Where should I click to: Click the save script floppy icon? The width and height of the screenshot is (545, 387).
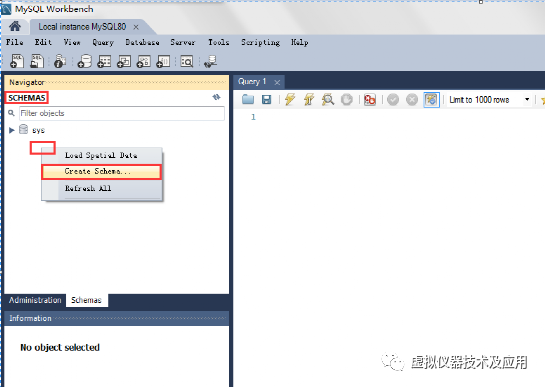click(x=266, y=100)
